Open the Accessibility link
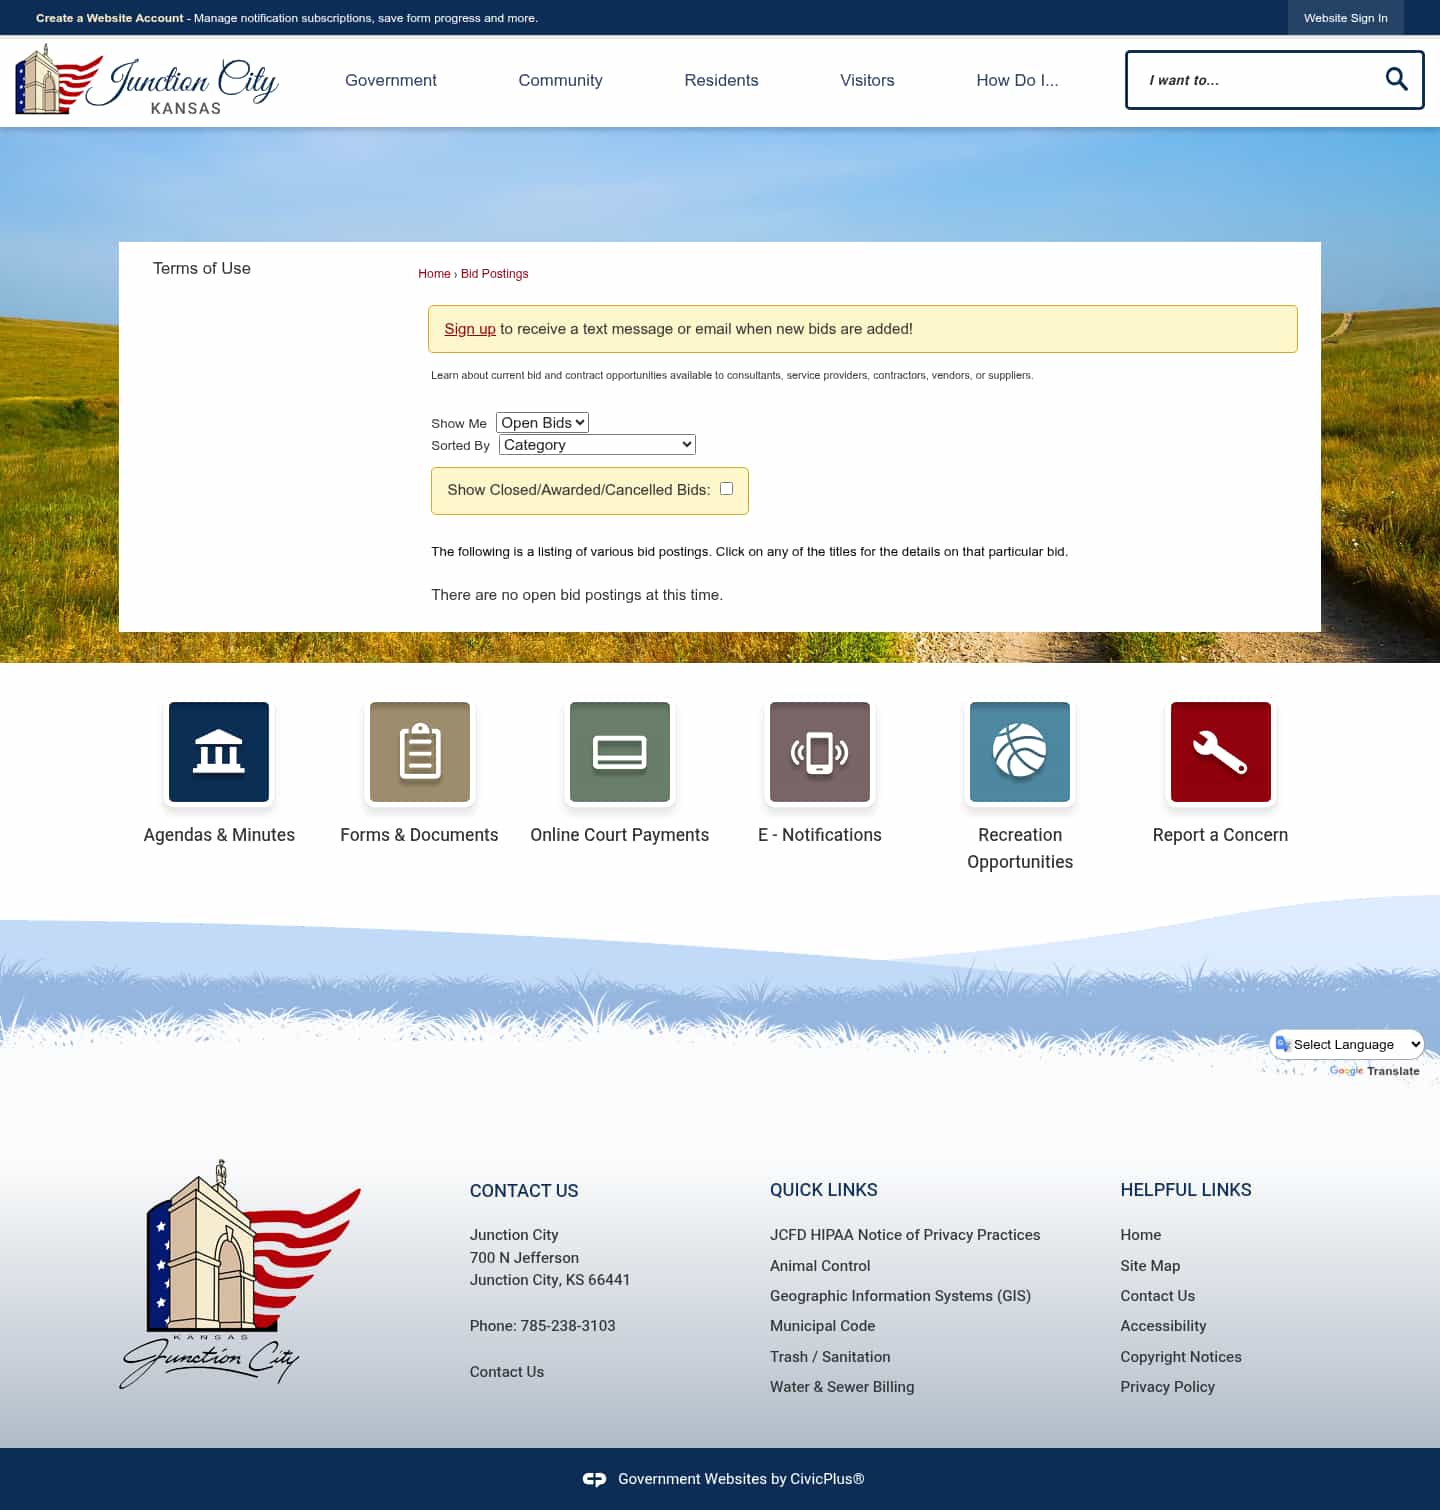The width and height of the screenshot is (1440, 1510). (x=1163, y=1326)
